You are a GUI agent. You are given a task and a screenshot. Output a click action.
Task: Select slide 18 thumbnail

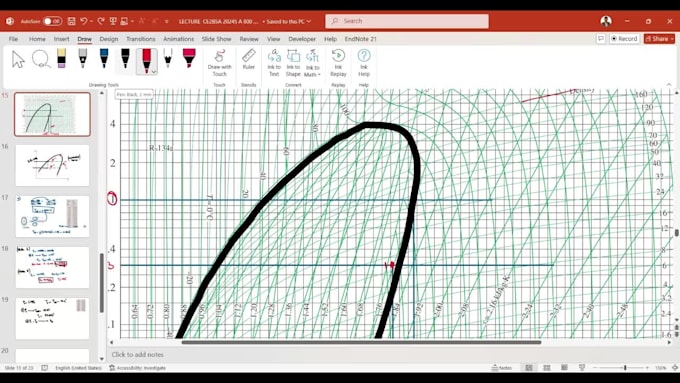point(52,268)
